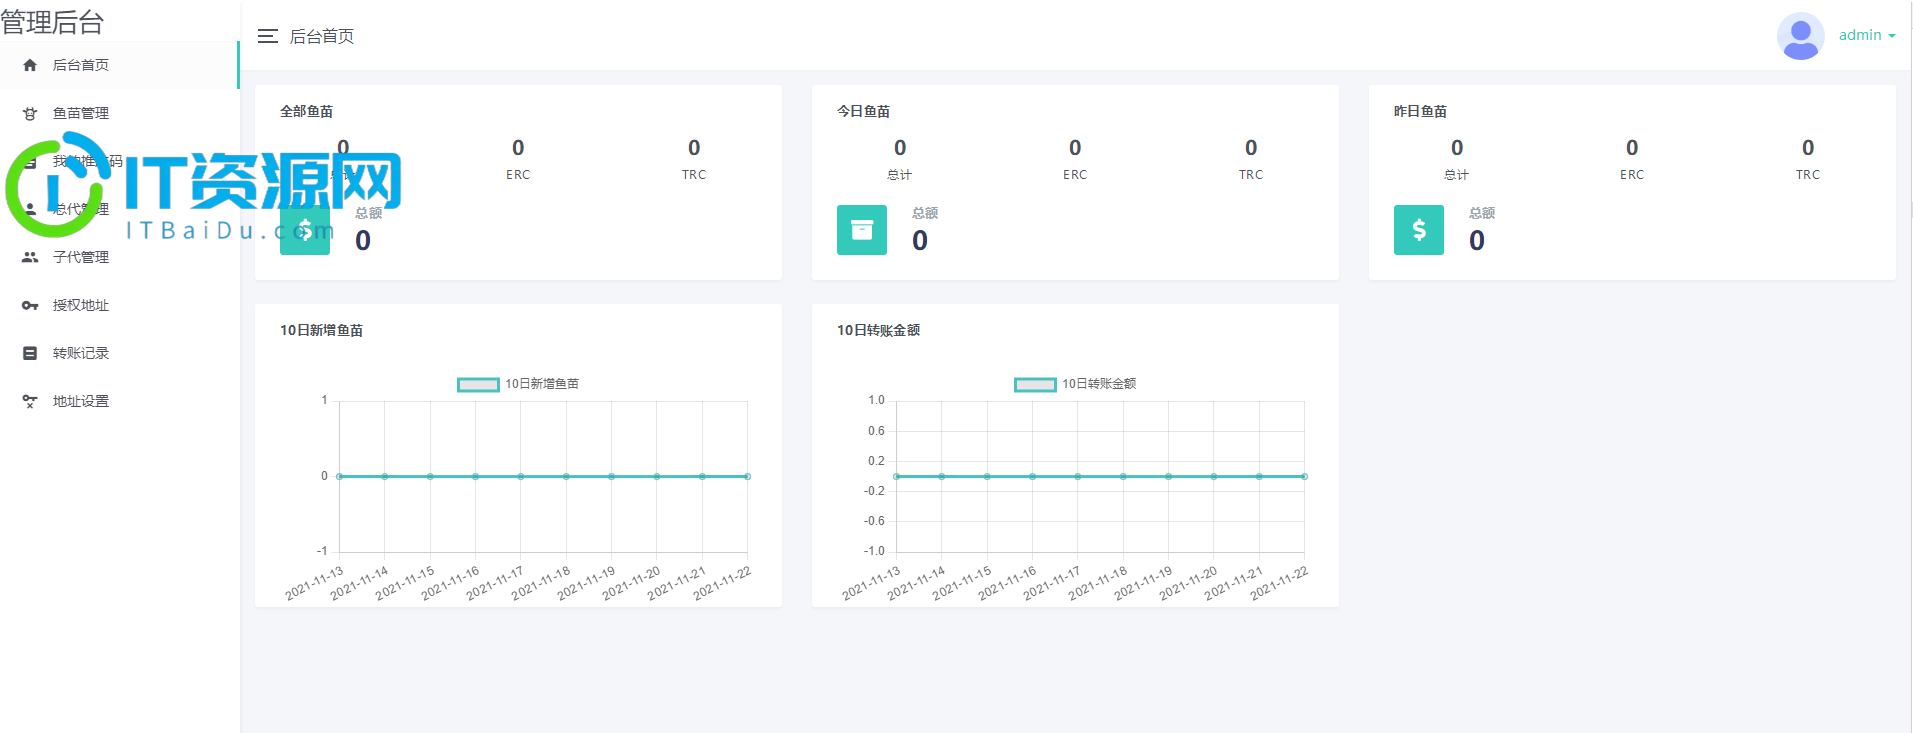Viewport: 1913px width, 733px height.
Task: Click the 总额 label in 昨日鱼苗 card
Action: [x=1482, y=213]
